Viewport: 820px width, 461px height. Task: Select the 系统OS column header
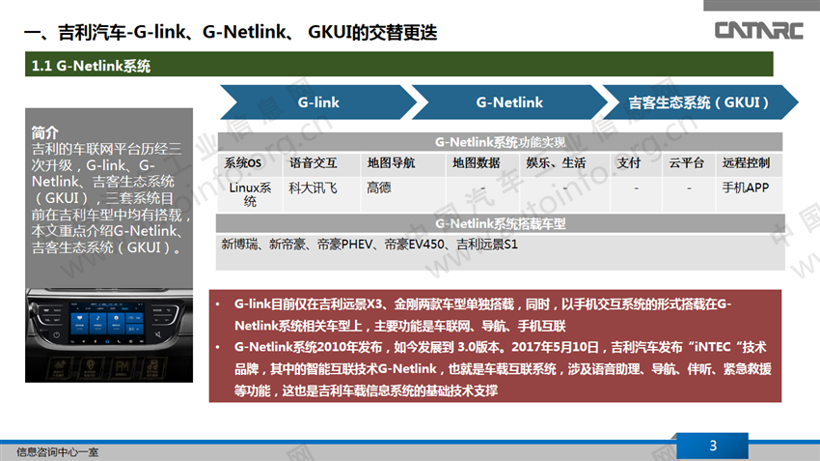250,164
